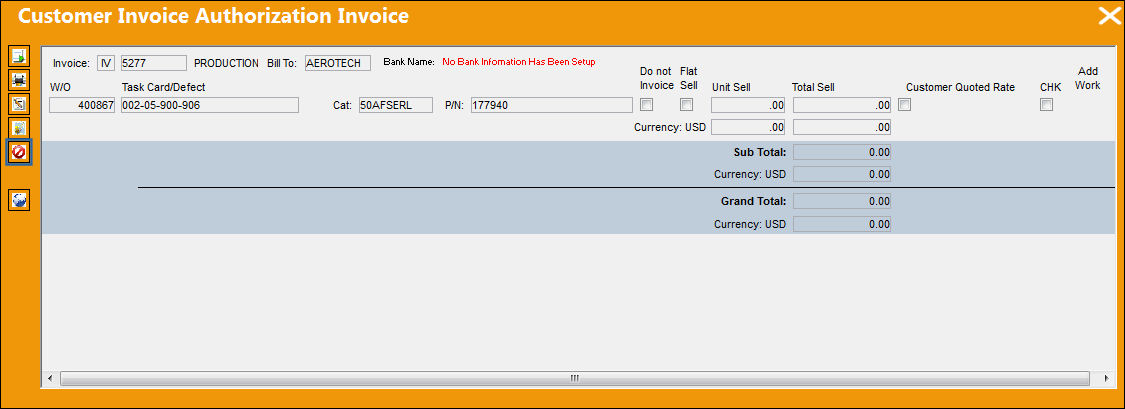This screenshot has height=409, width=1125.
Task: Click the Task Card/Defect field 002-05-900-906
Action: click(x=210, y=105)
